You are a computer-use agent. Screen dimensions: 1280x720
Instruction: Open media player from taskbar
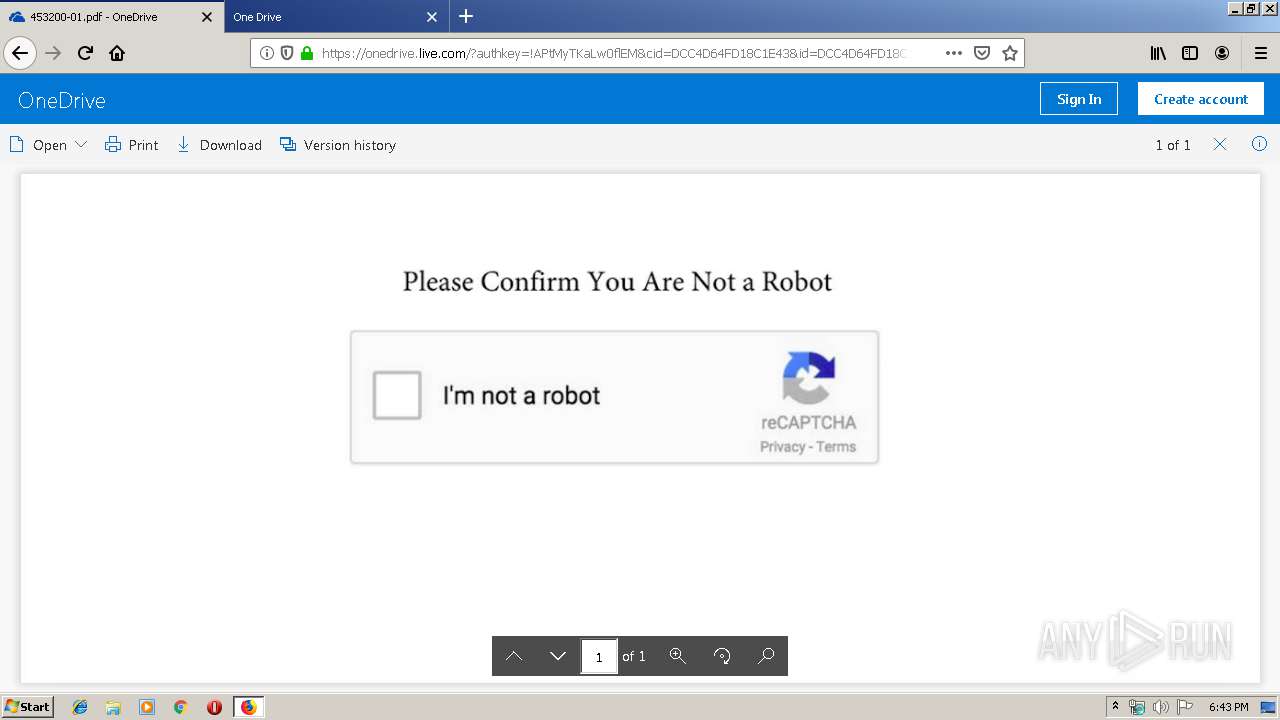[x=147, y=707]
